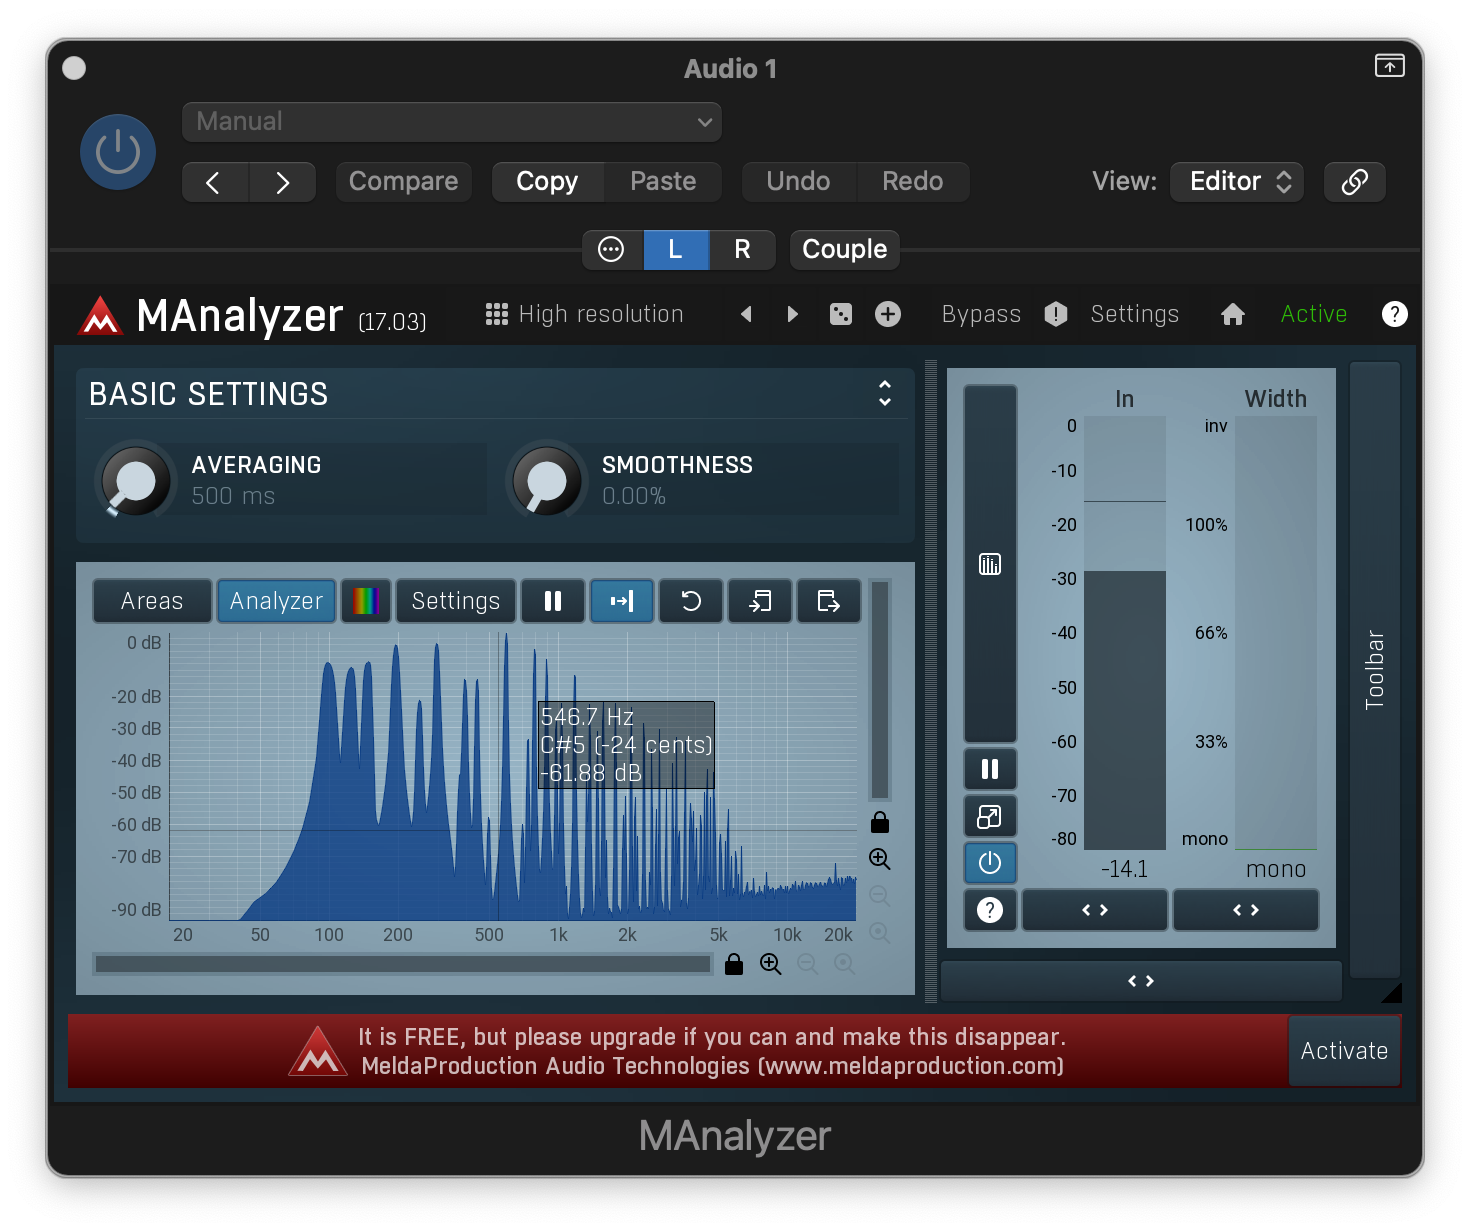1470x1232 pixels.
Task: Click the spectrum color palette icon
Action: 366,601
